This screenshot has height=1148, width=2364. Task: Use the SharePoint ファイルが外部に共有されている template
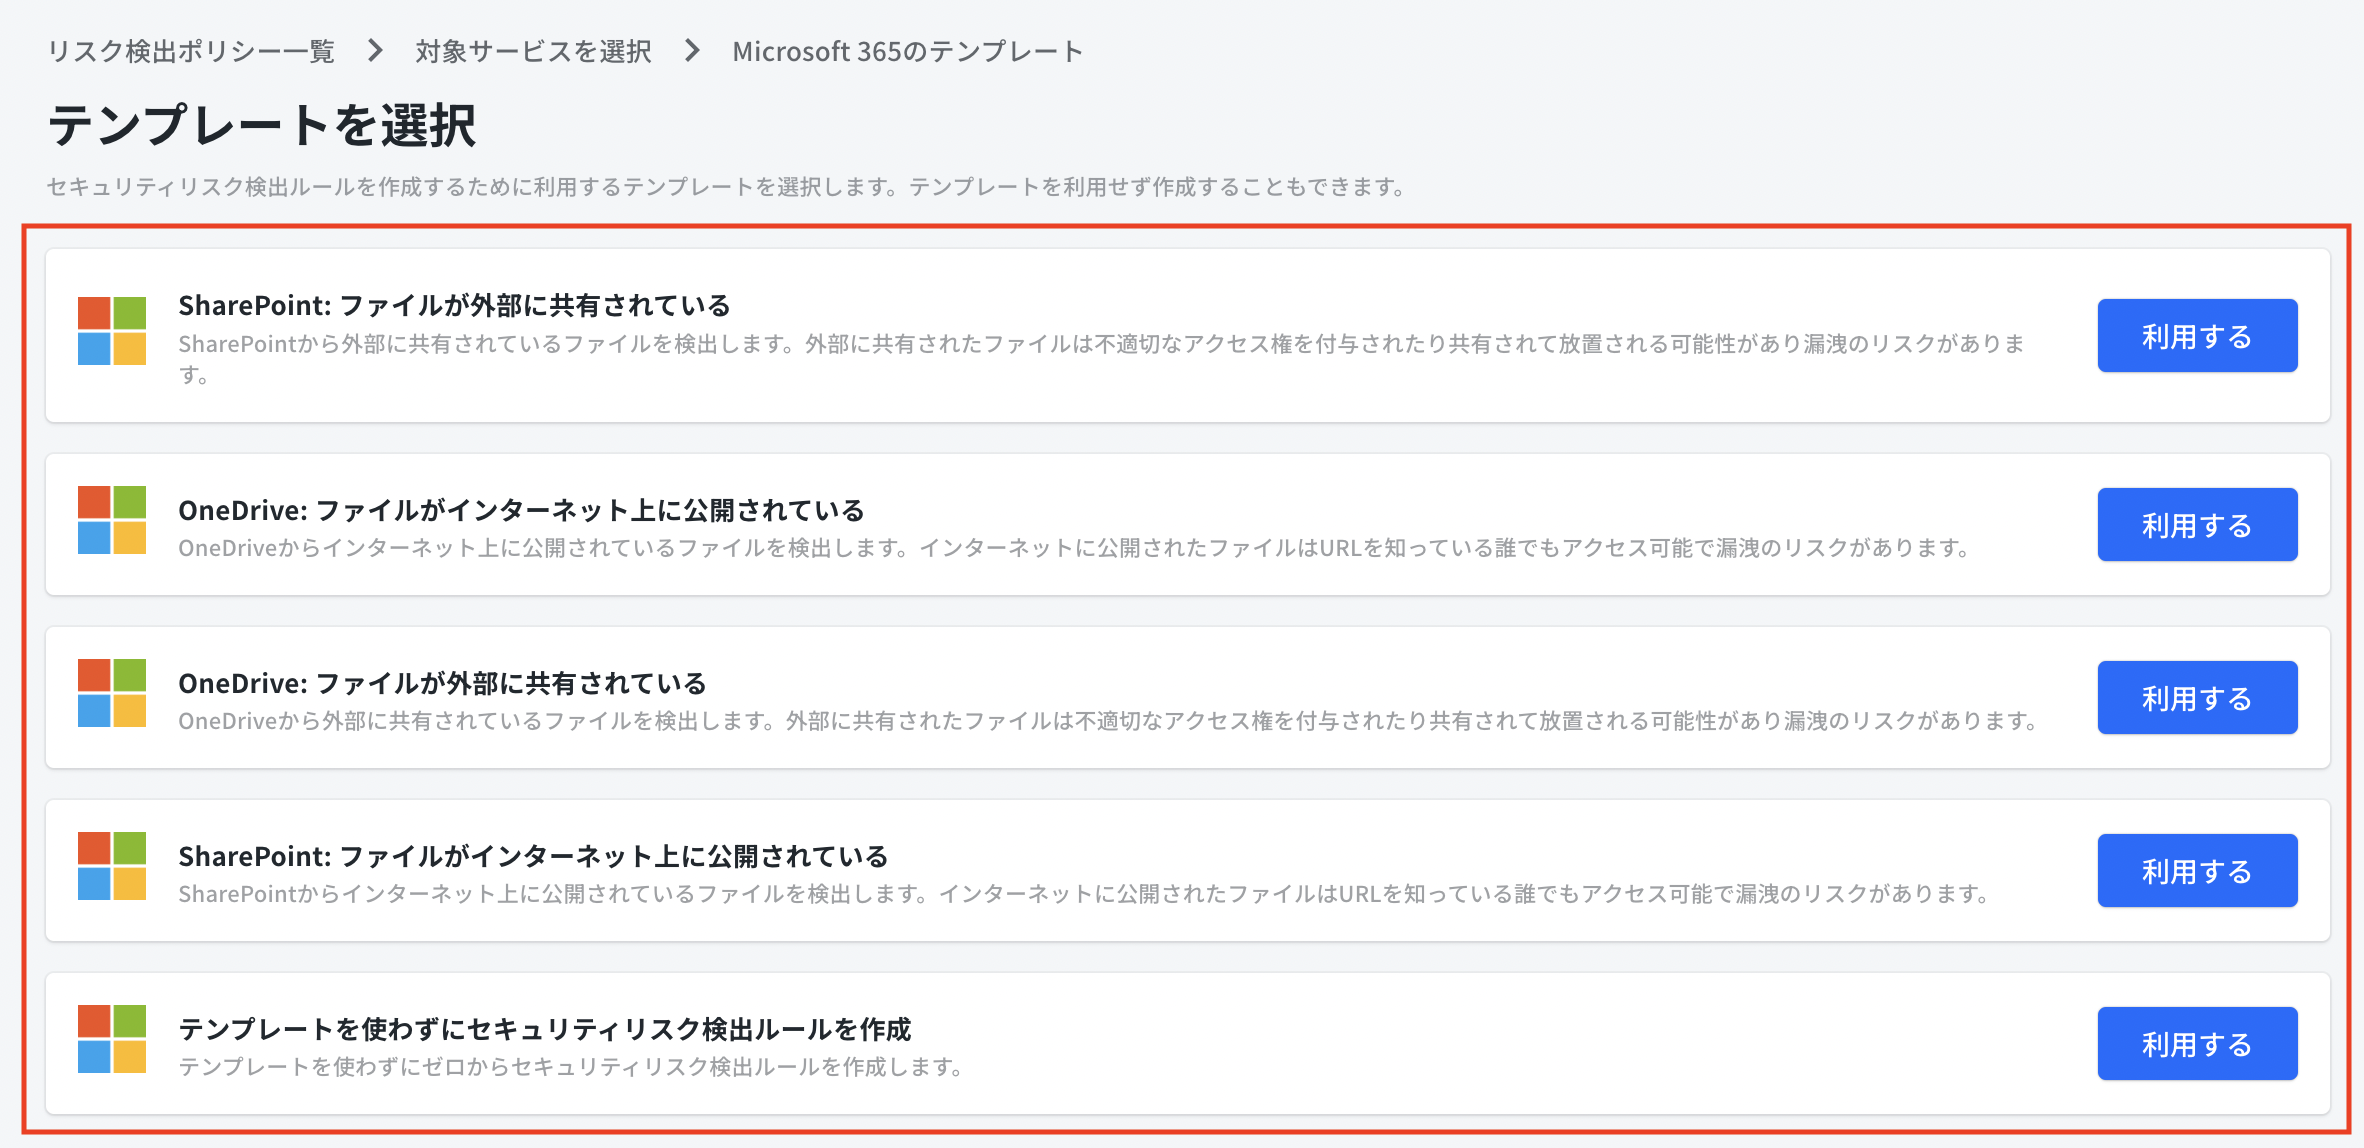pos(2197,336)
